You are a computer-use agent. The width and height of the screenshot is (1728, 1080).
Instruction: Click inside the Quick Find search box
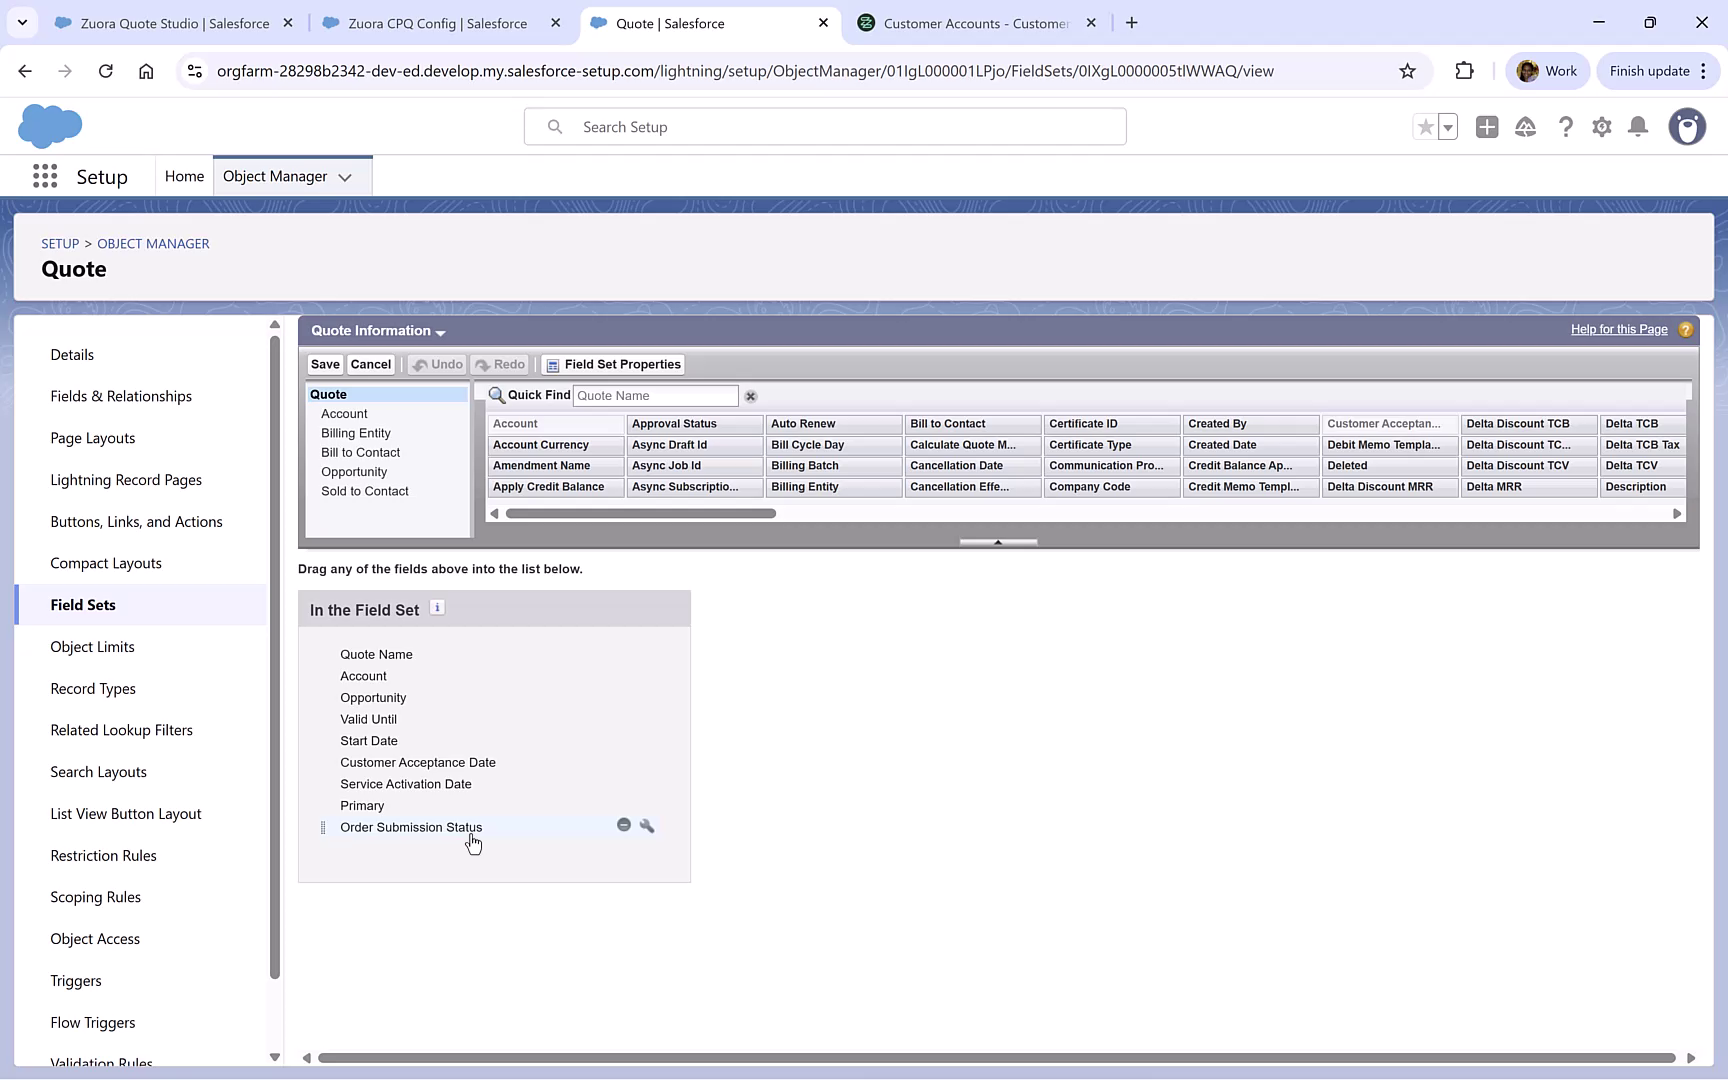pos(655,396)
